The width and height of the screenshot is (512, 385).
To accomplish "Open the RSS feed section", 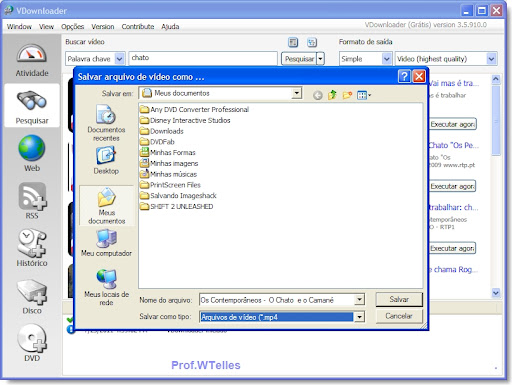I will (32, 201).
